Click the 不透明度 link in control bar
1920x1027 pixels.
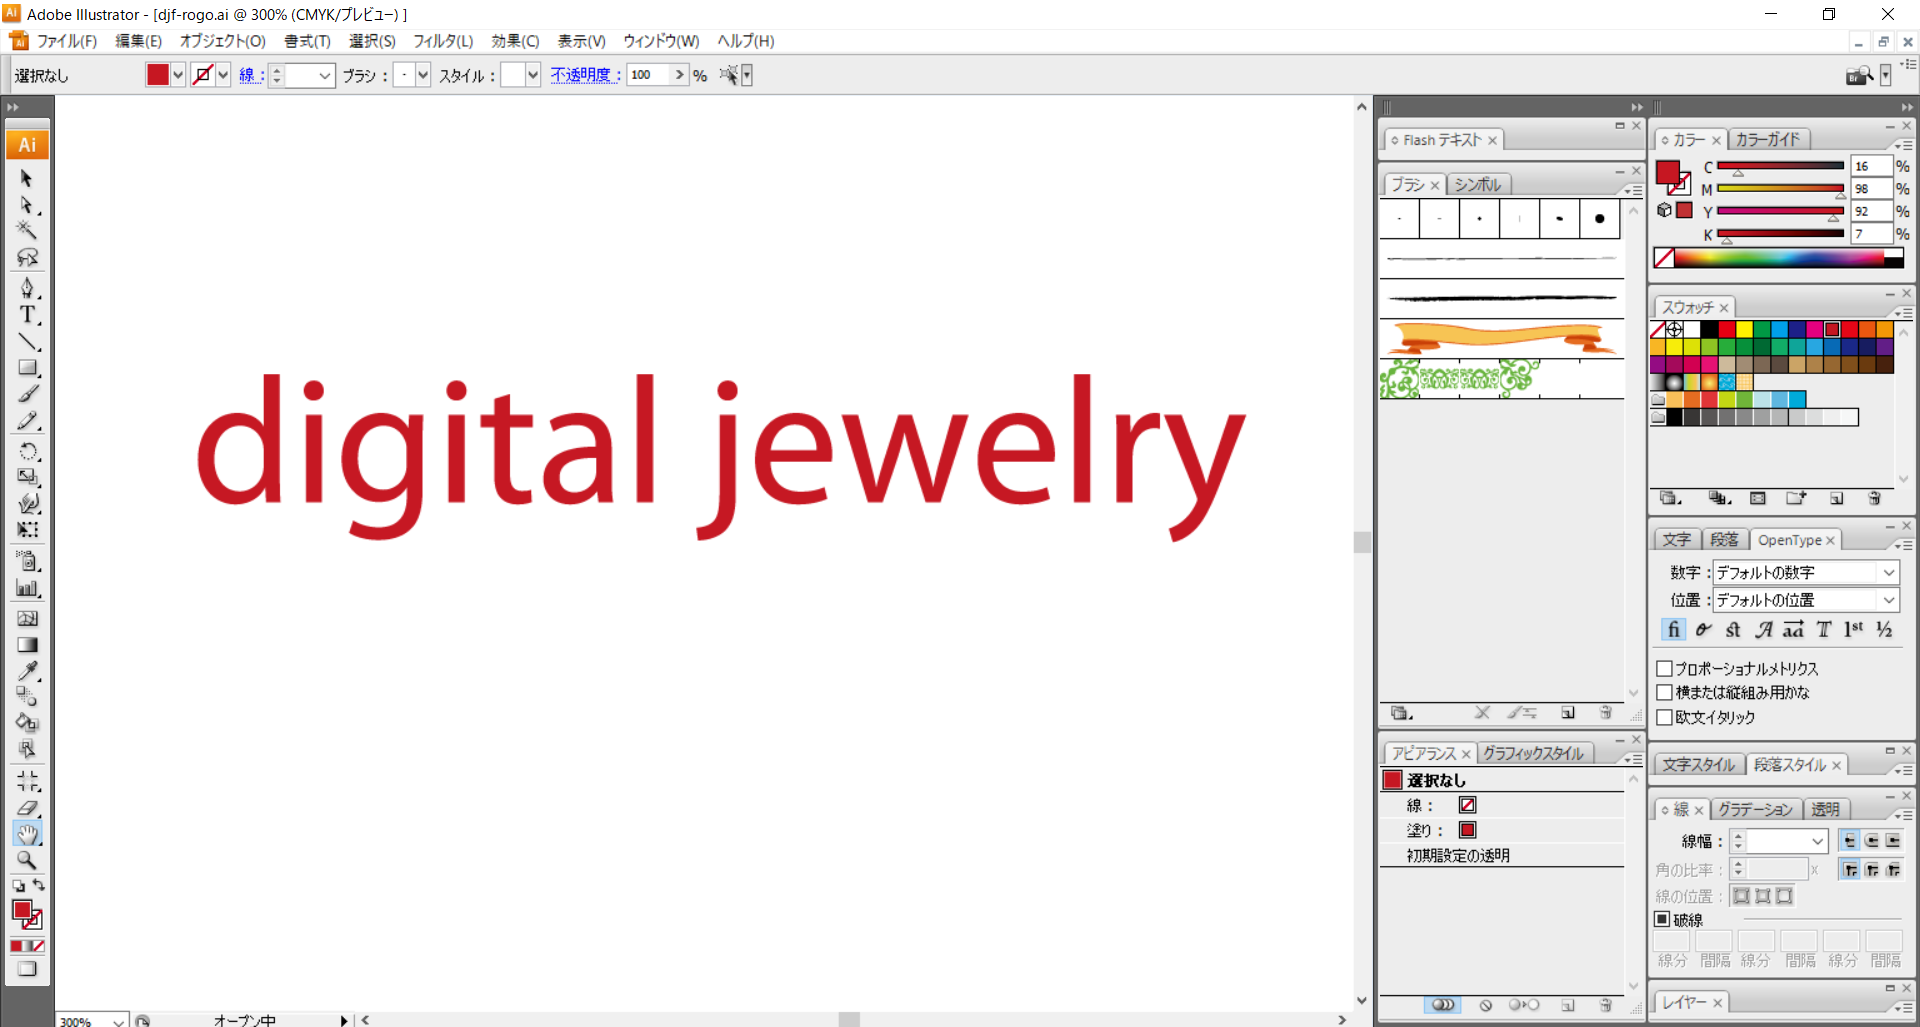[585, 75]
